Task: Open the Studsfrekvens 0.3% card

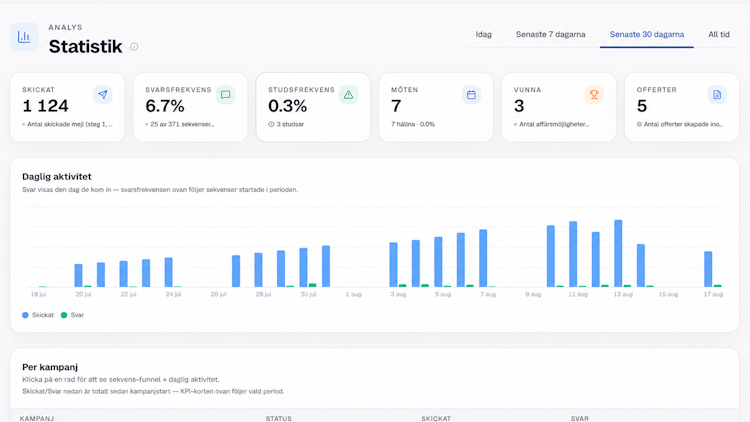Action: pyautogui.click(x=313, y=107)
